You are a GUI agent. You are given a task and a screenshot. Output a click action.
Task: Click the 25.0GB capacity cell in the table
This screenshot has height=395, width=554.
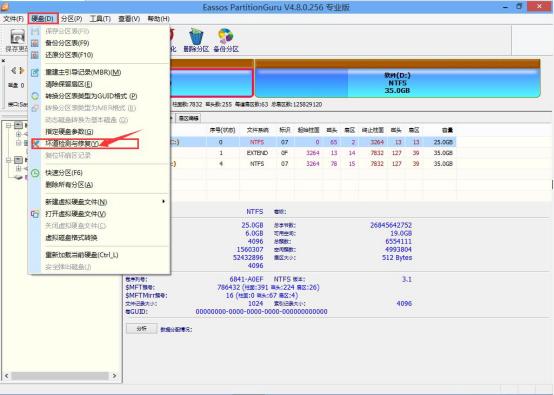point(443,142)
